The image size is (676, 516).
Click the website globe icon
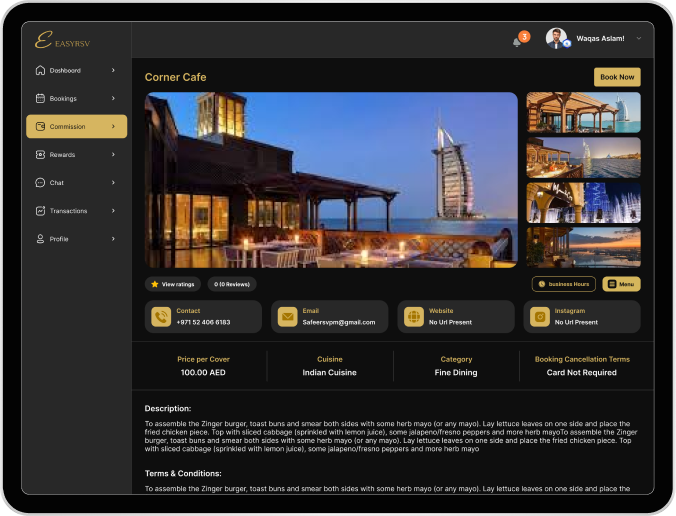[x=413, y=317]
